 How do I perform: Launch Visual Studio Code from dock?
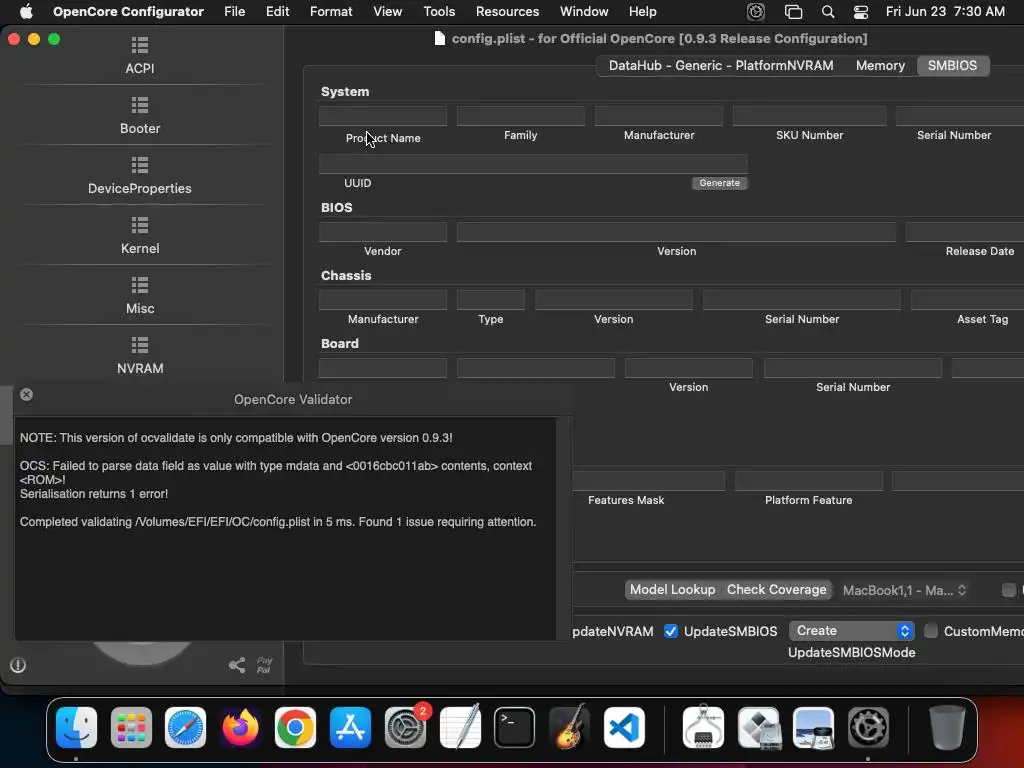(624, 727)
